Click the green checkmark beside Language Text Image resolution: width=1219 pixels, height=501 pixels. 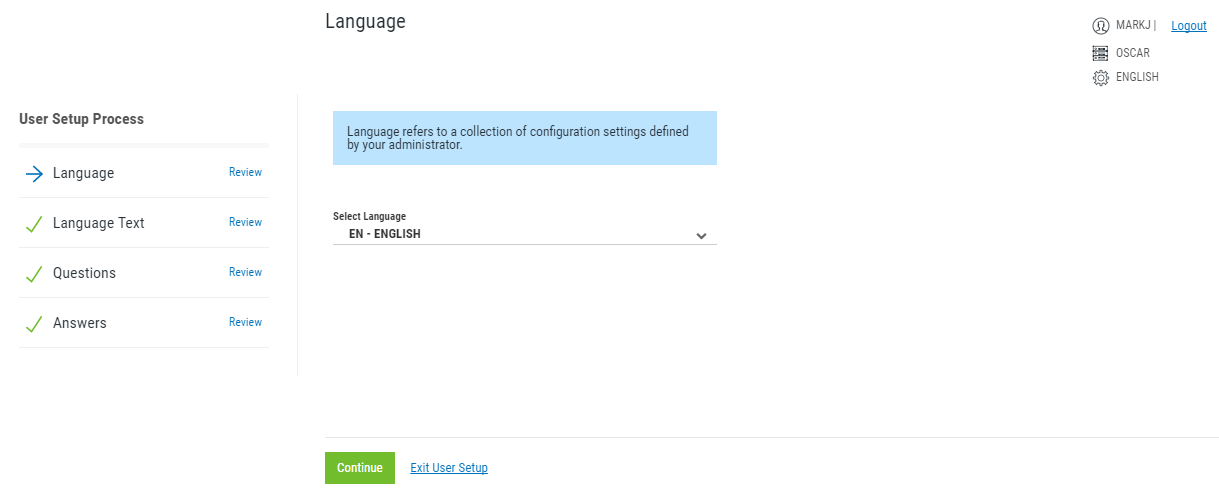coord(34,224)
